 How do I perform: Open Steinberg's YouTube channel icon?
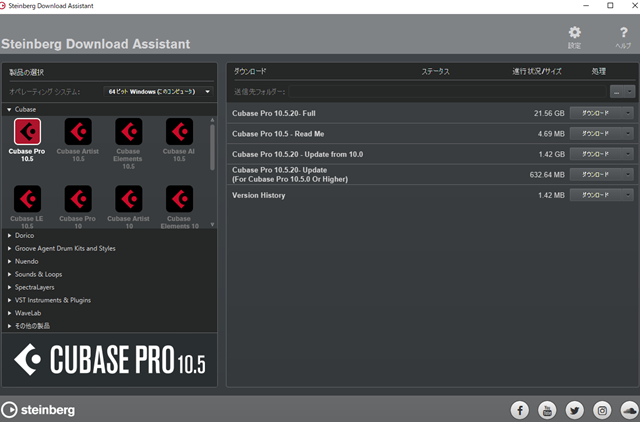pyautogui.click(x=547, y=409)
